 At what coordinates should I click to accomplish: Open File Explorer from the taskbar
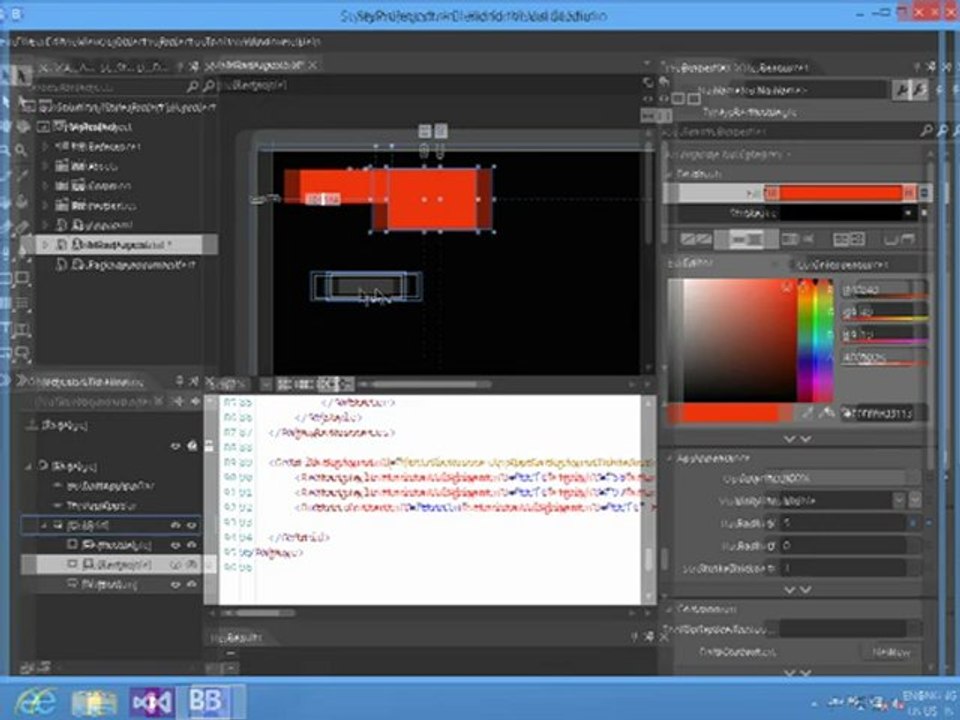tap(94, 702)
